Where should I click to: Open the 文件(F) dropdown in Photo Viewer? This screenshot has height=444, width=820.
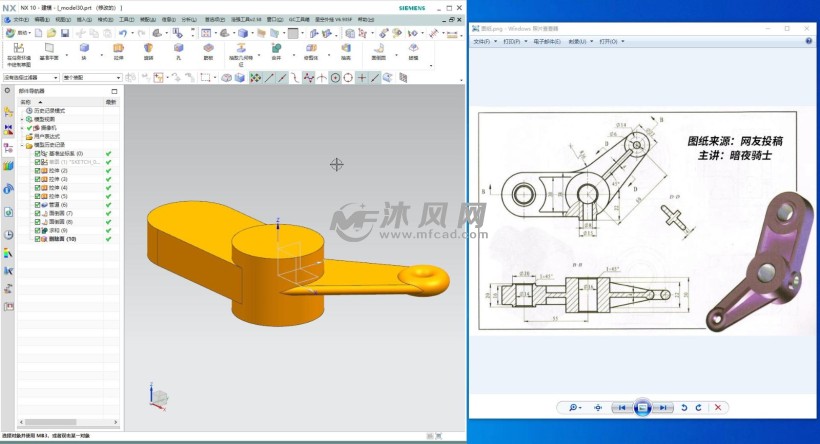(x=484, y=41)
